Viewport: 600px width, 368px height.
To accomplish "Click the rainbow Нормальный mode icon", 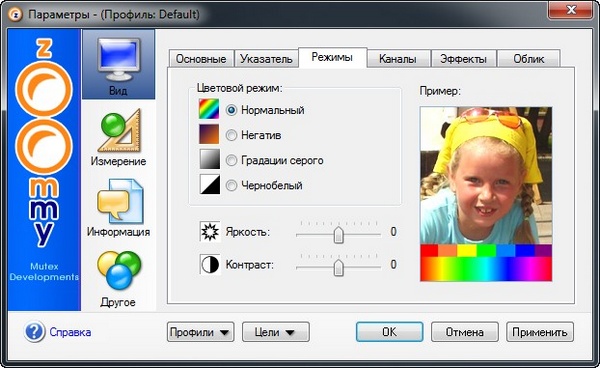I will click(209, 109).
